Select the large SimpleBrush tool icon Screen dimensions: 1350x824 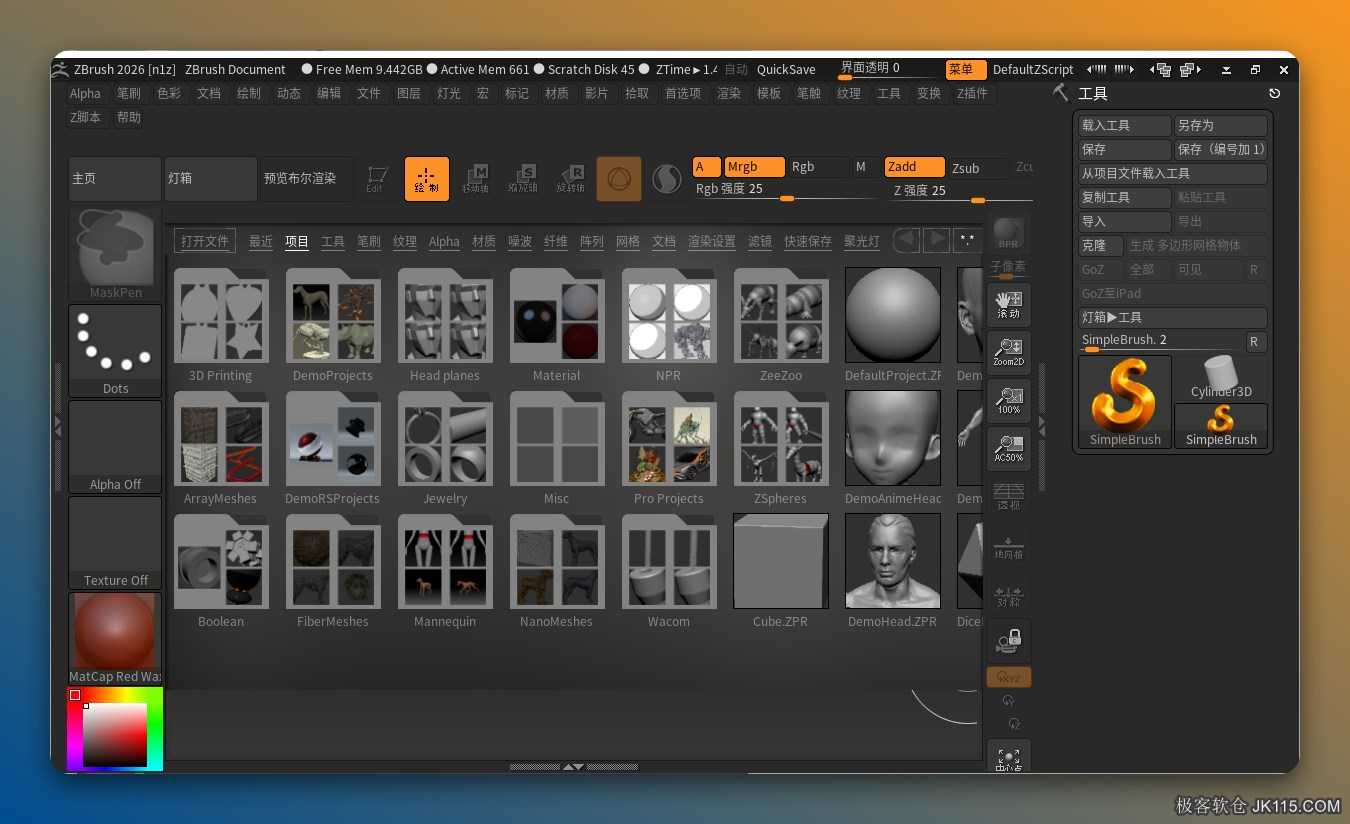[x=1125, y=402]
